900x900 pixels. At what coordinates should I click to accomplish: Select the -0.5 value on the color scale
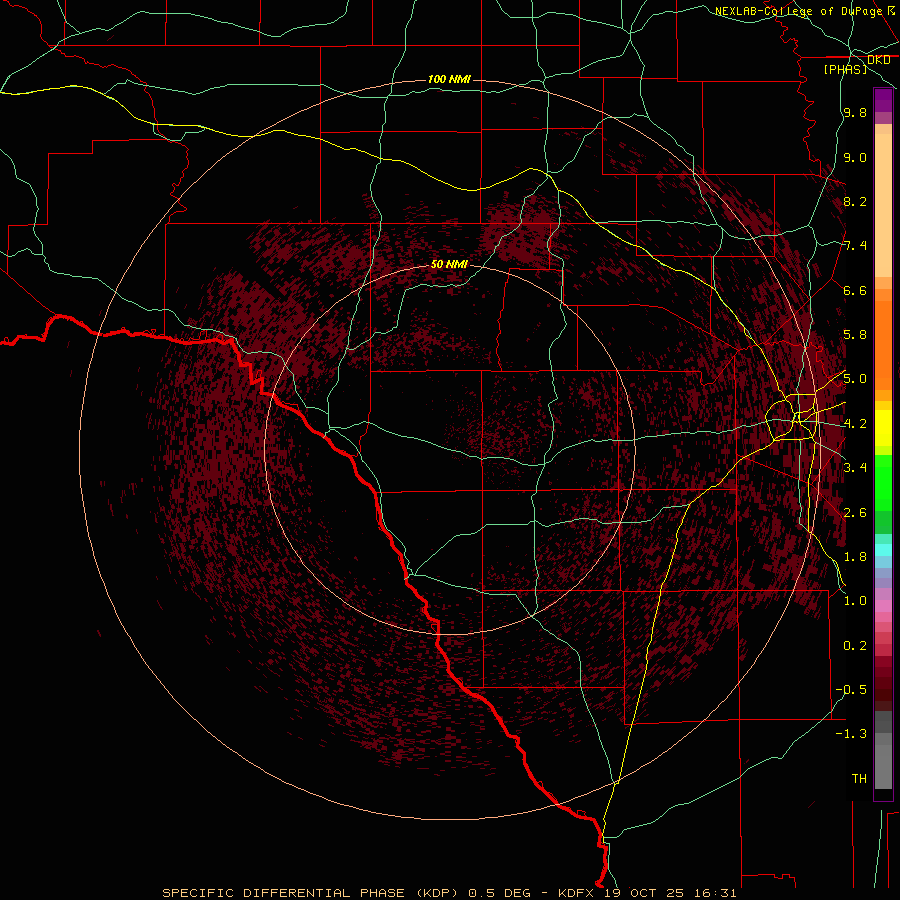851,690
